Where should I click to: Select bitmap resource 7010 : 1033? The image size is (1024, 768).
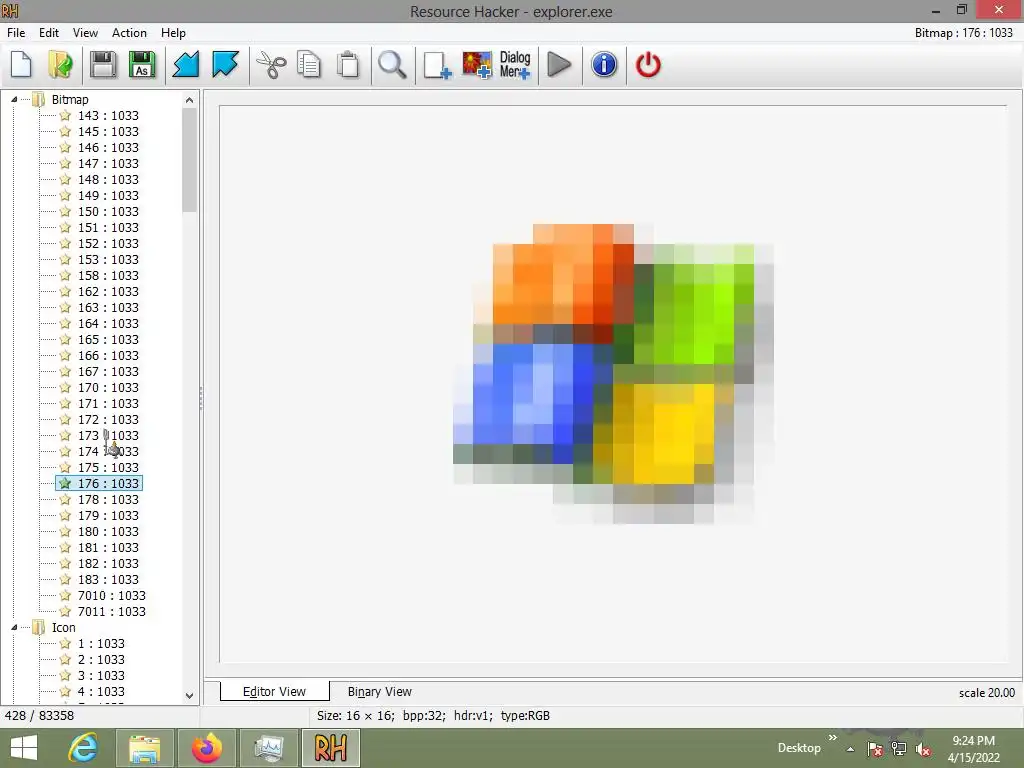(x=112, y=596)
